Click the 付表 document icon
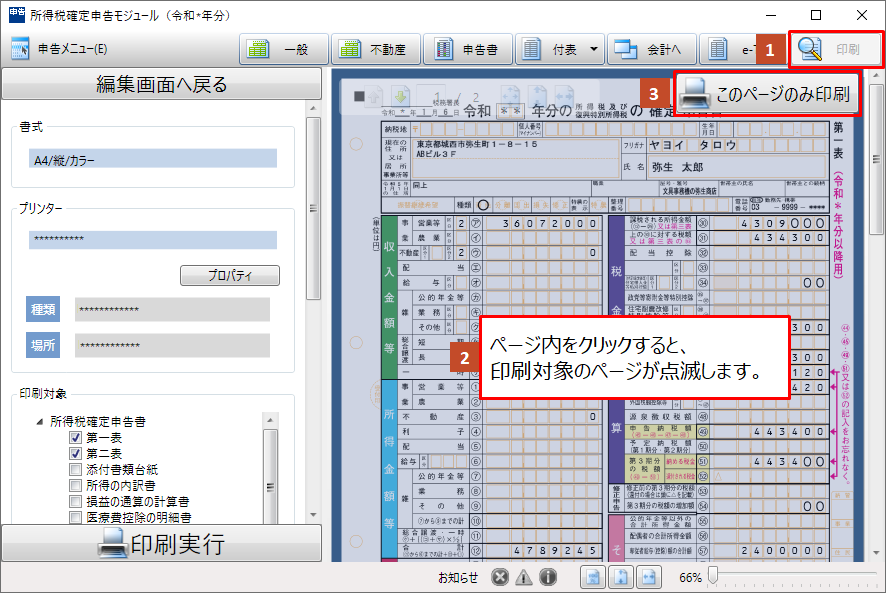This screenshot has width=886, height=593. coord(532,49)
